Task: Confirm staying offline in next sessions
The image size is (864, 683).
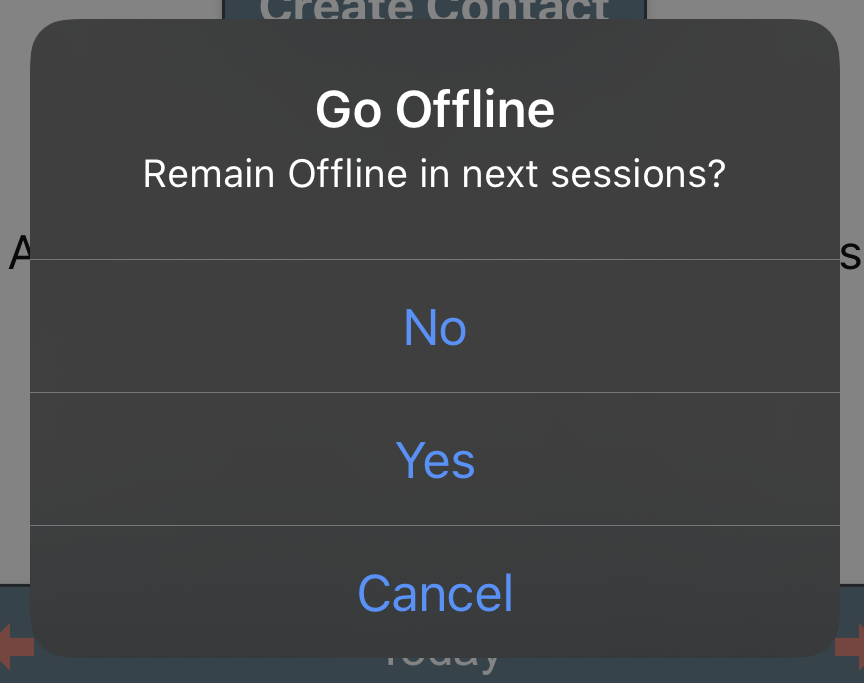Action: click(x=435, y=459)
